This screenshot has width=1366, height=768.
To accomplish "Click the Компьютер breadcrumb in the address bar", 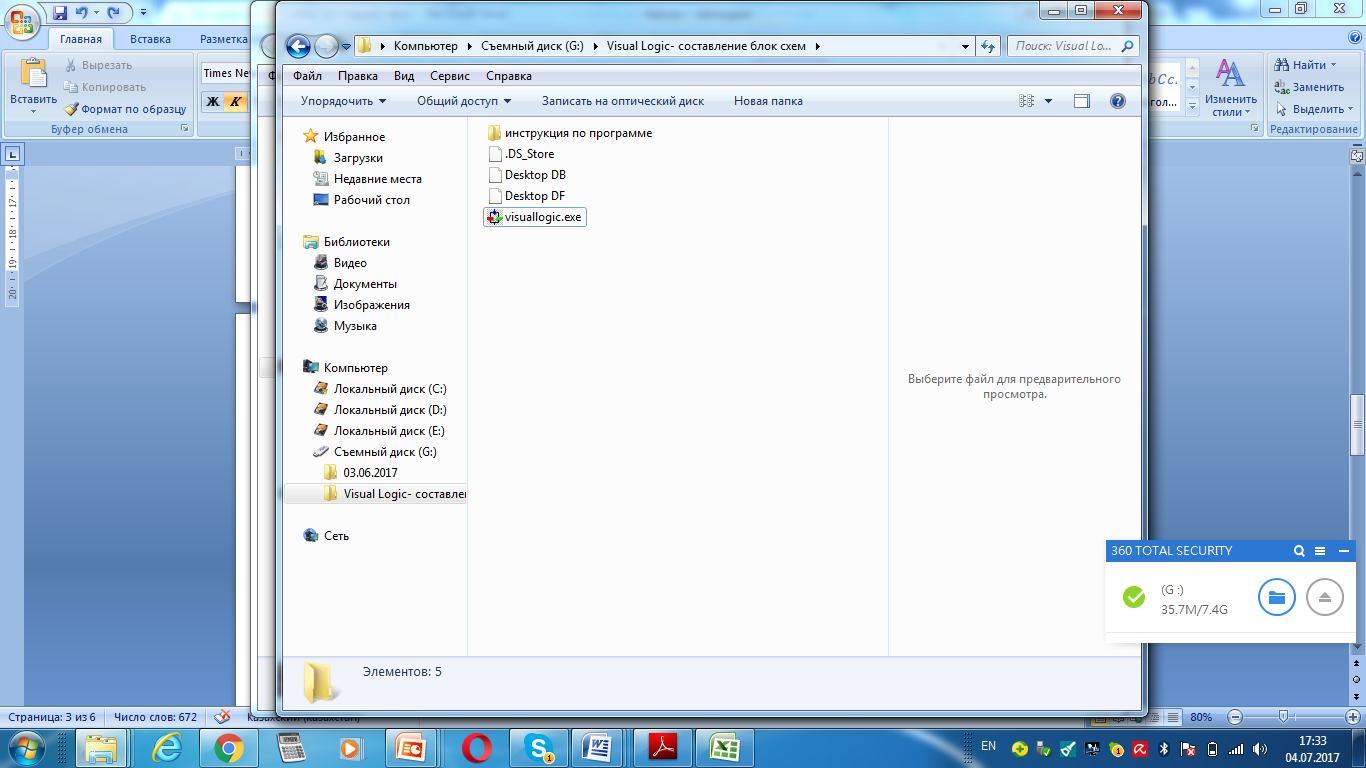I will pyautogui.click(x=425, y=46).
